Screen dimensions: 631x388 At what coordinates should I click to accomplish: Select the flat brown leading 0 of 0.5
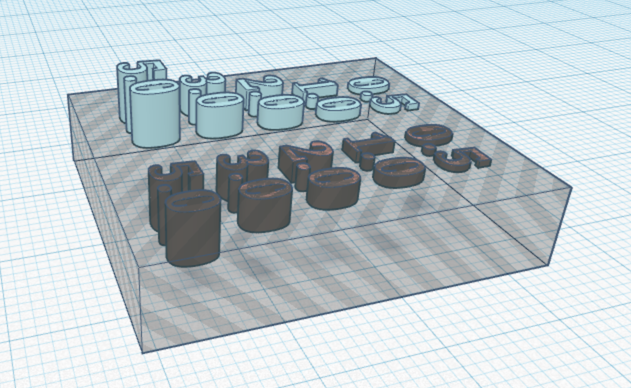coord(427,135)
